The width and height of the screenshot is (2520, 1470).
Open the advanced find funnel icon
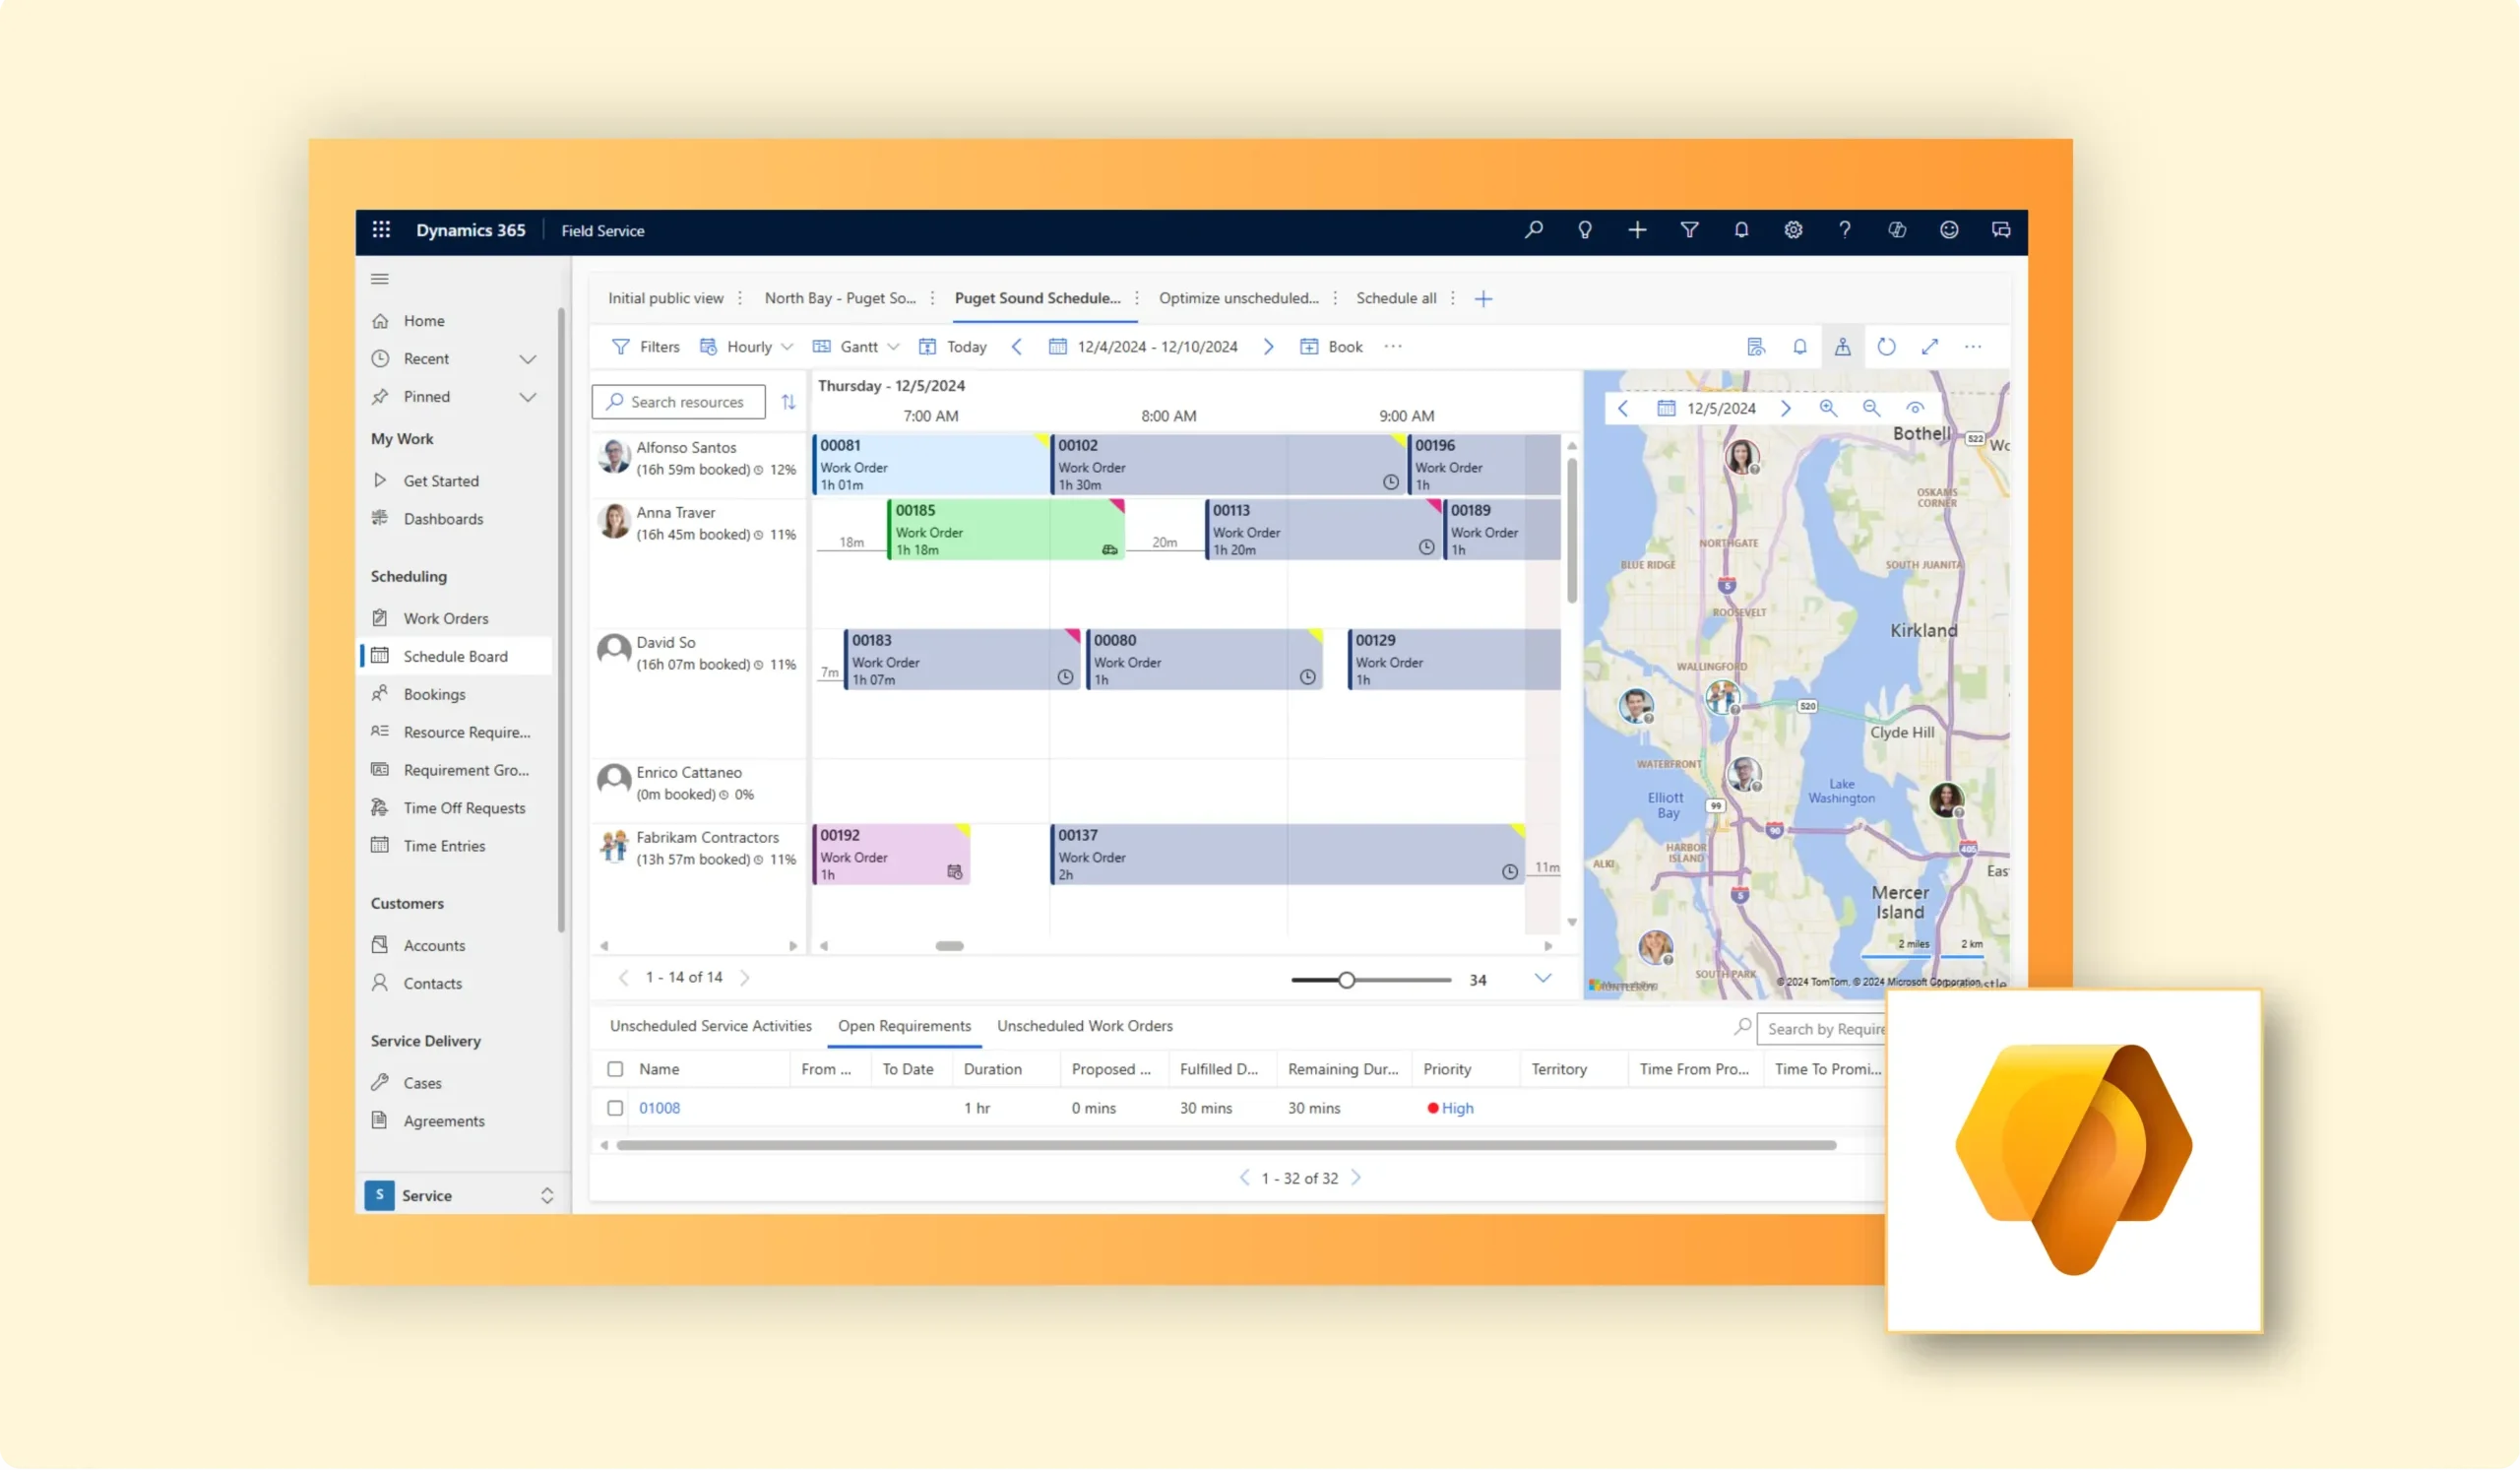pyautogui.click(x=1689, y=230)
